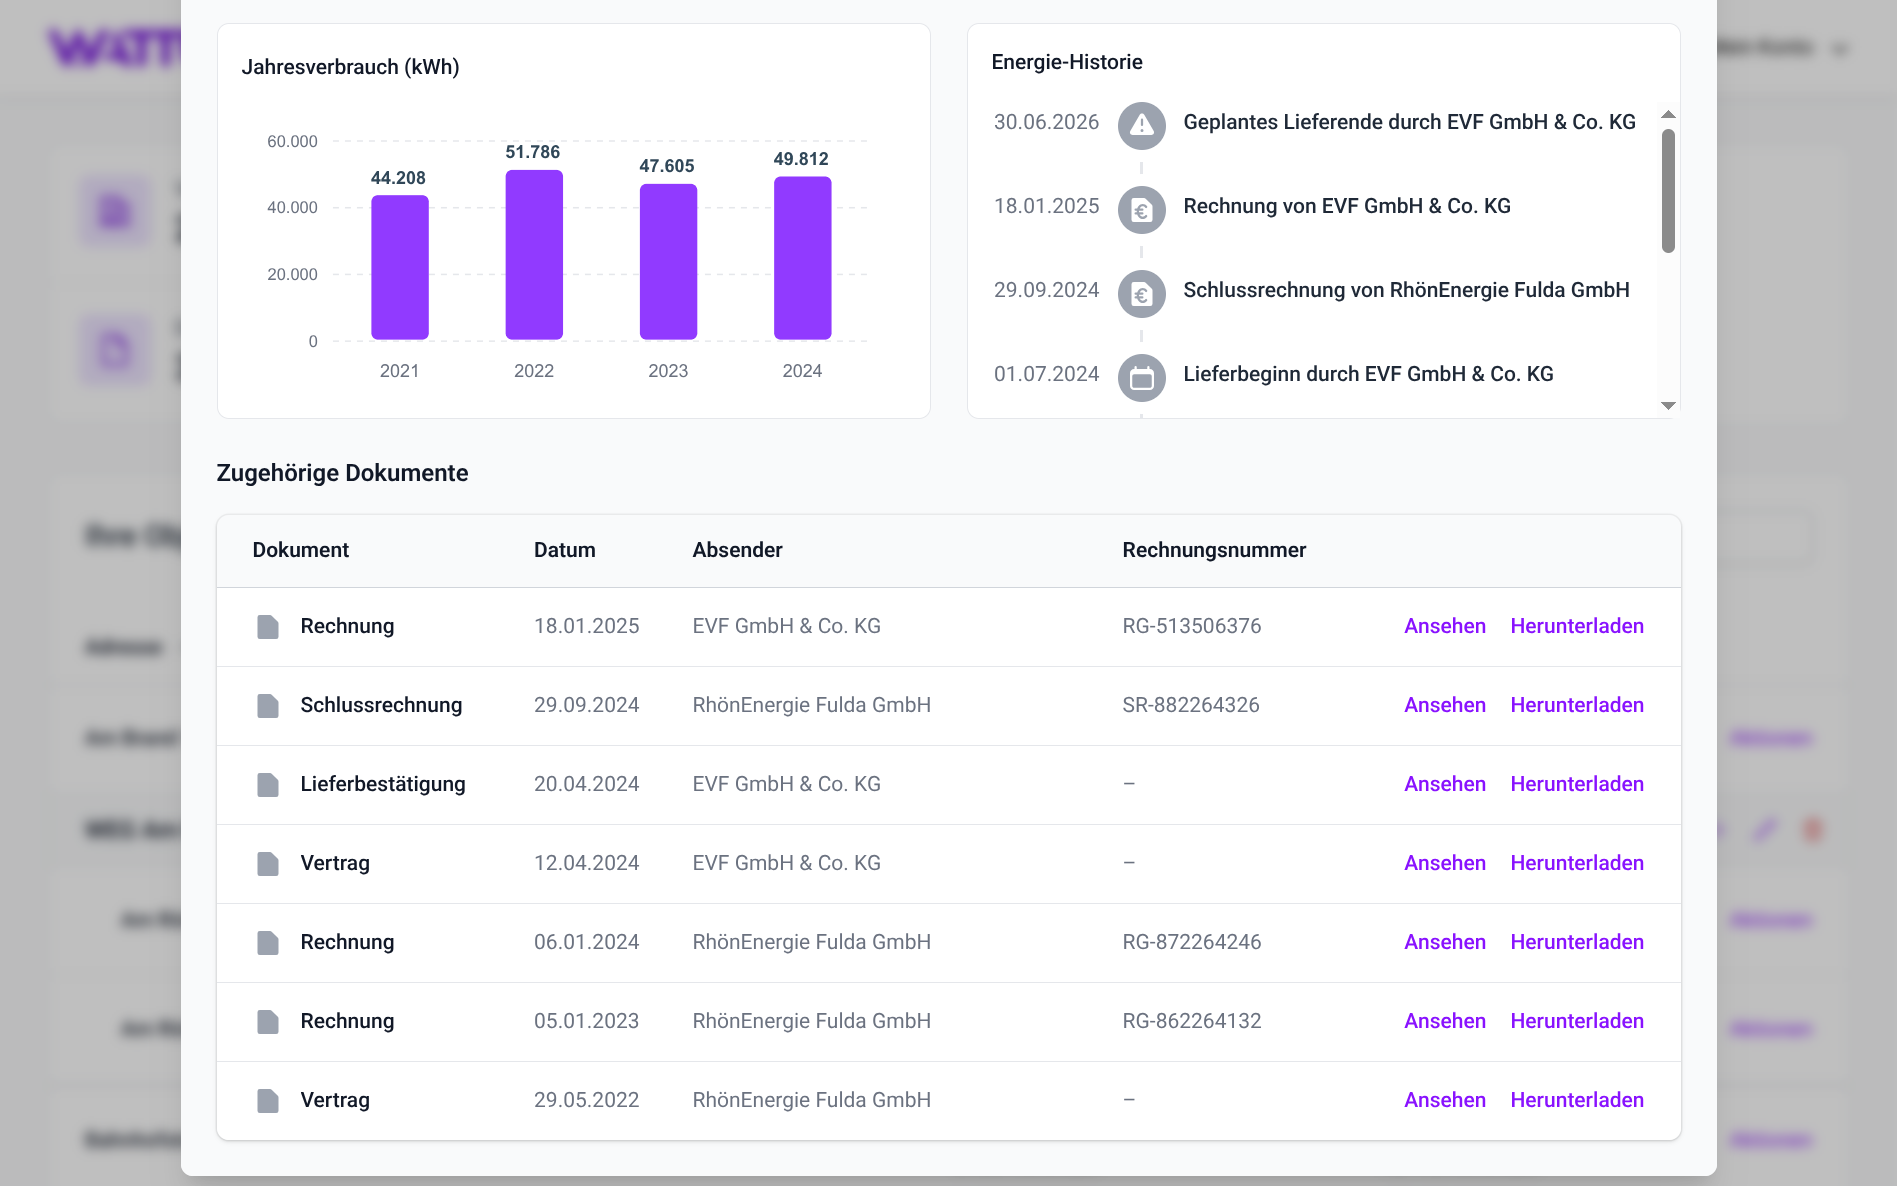The height and width of the screenshot is (1186, 1897).
Task: Click the document icon next to Rechnung 18.01.2025
Action: (x=267, y=626)
